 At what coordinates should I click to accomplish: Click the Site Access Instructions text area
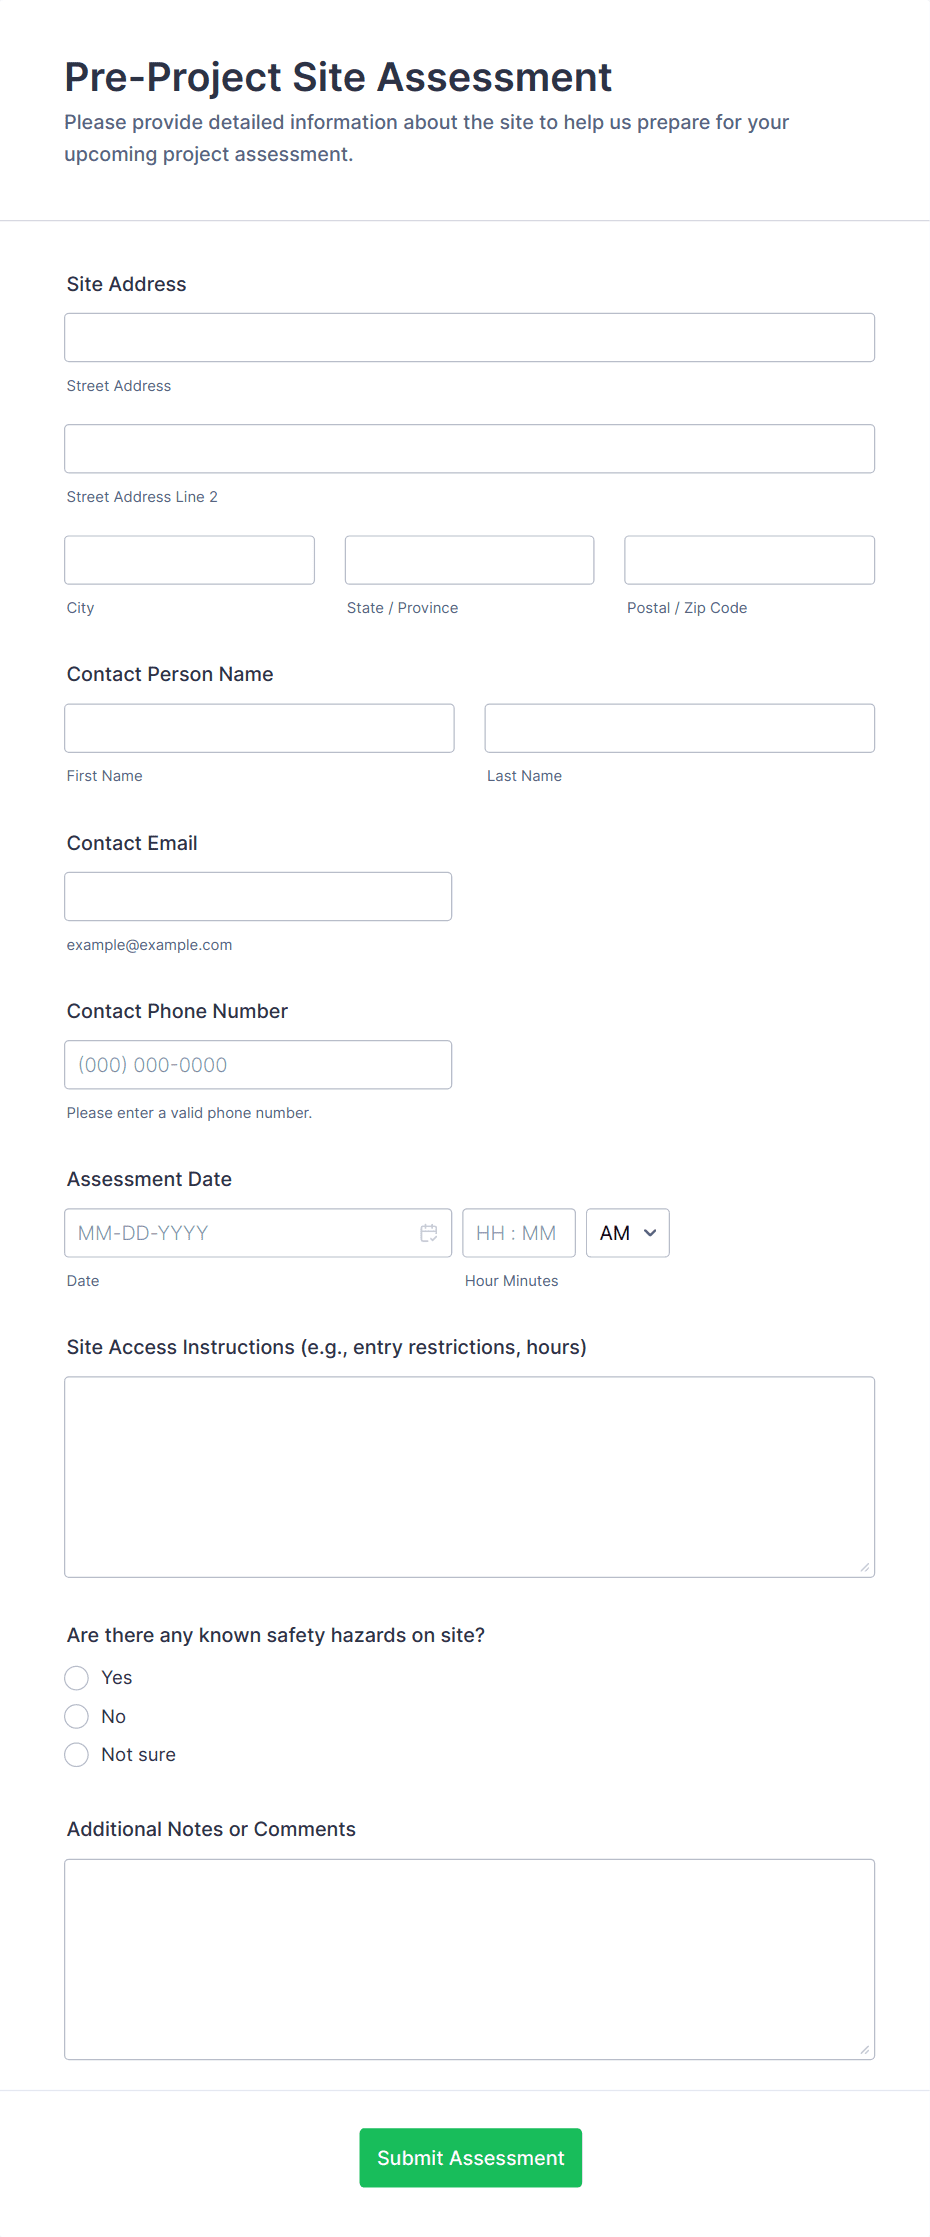pyautogui.click(x=469, y=1477)
